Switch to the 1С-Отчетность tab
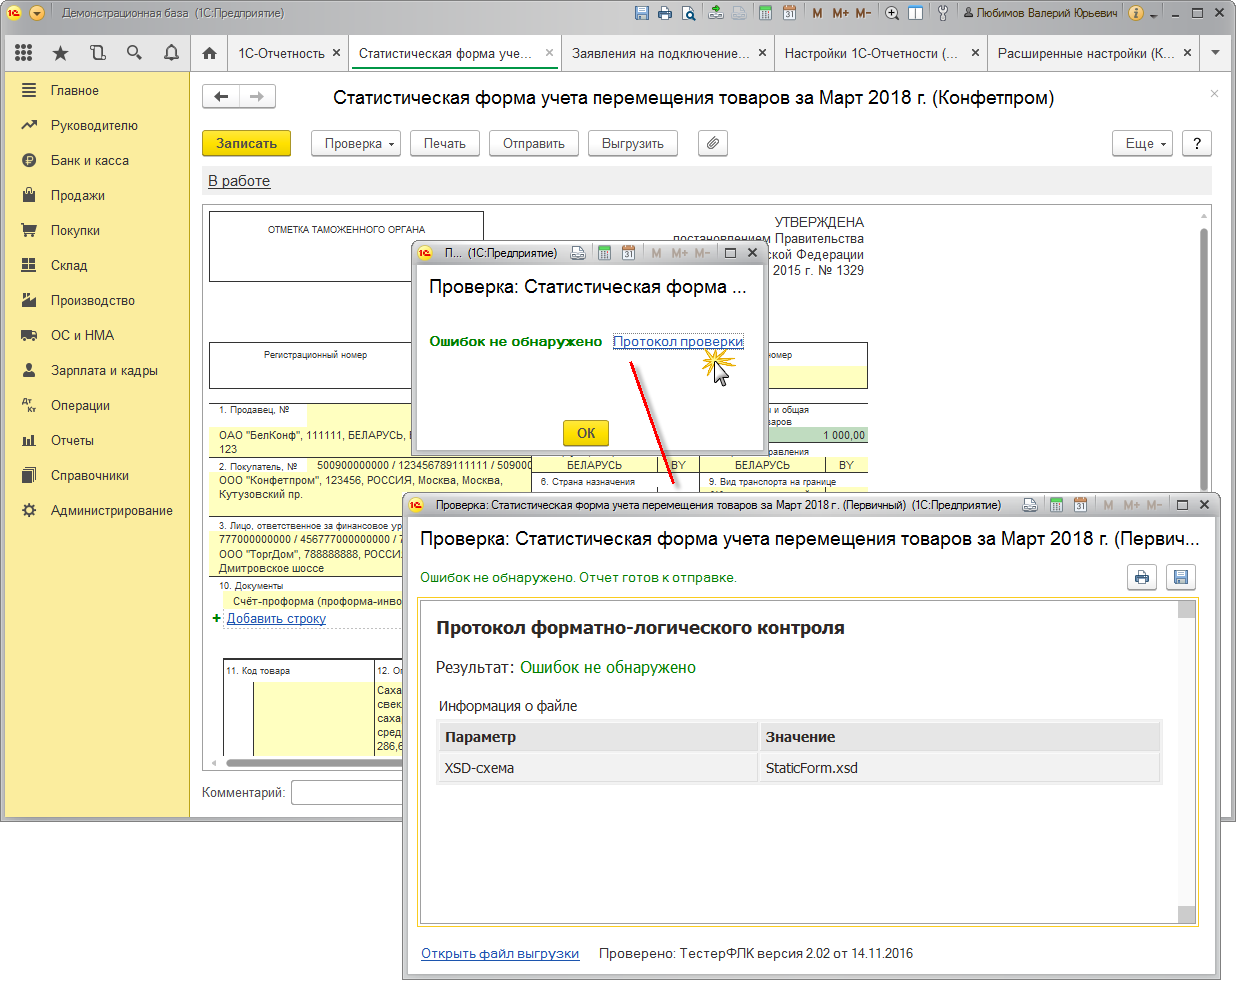Image resolution: width=1236 pixels, height=982 pixels. point(281,53)
